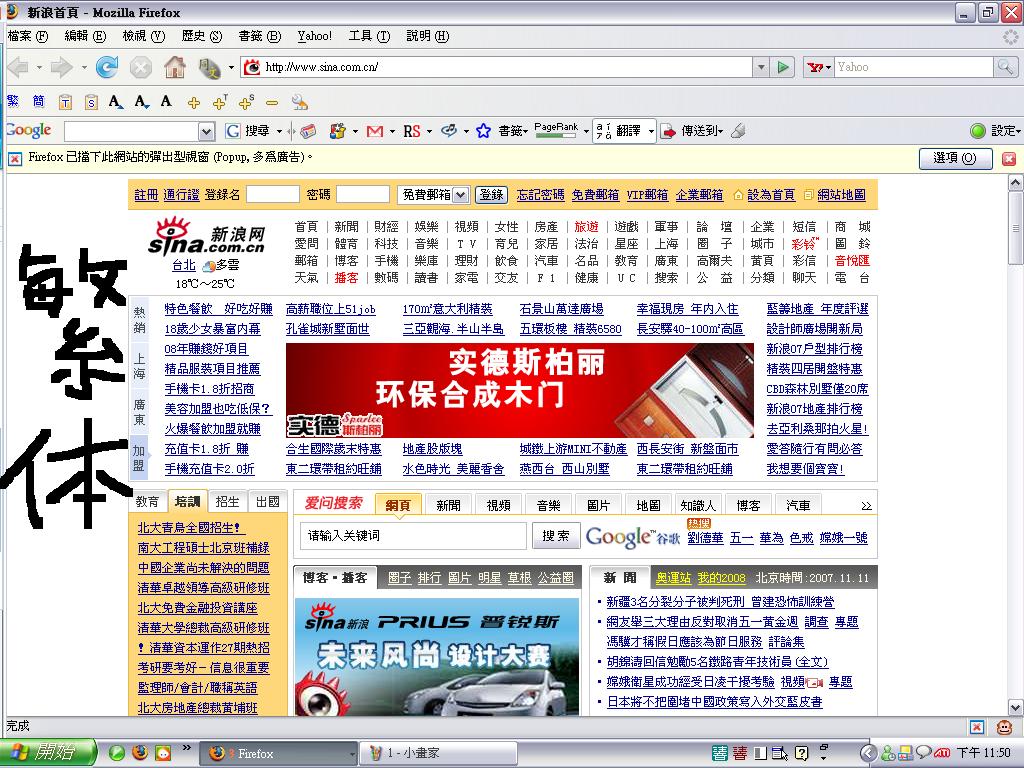The height and width of the screenshot is (768, 1024).
Task: Open the Google toolbar 設定 settings menu
Action: point(995,131)
